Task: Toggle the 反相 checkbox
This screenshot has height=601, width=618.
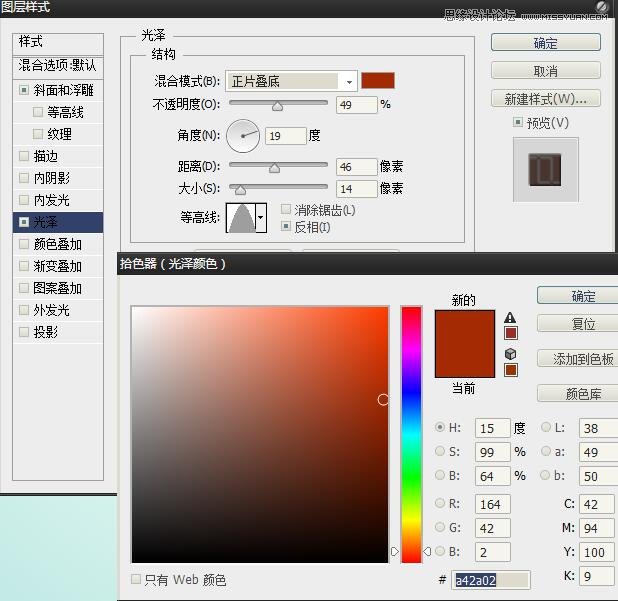Action: pyautogui.click(x=286, y=226)
